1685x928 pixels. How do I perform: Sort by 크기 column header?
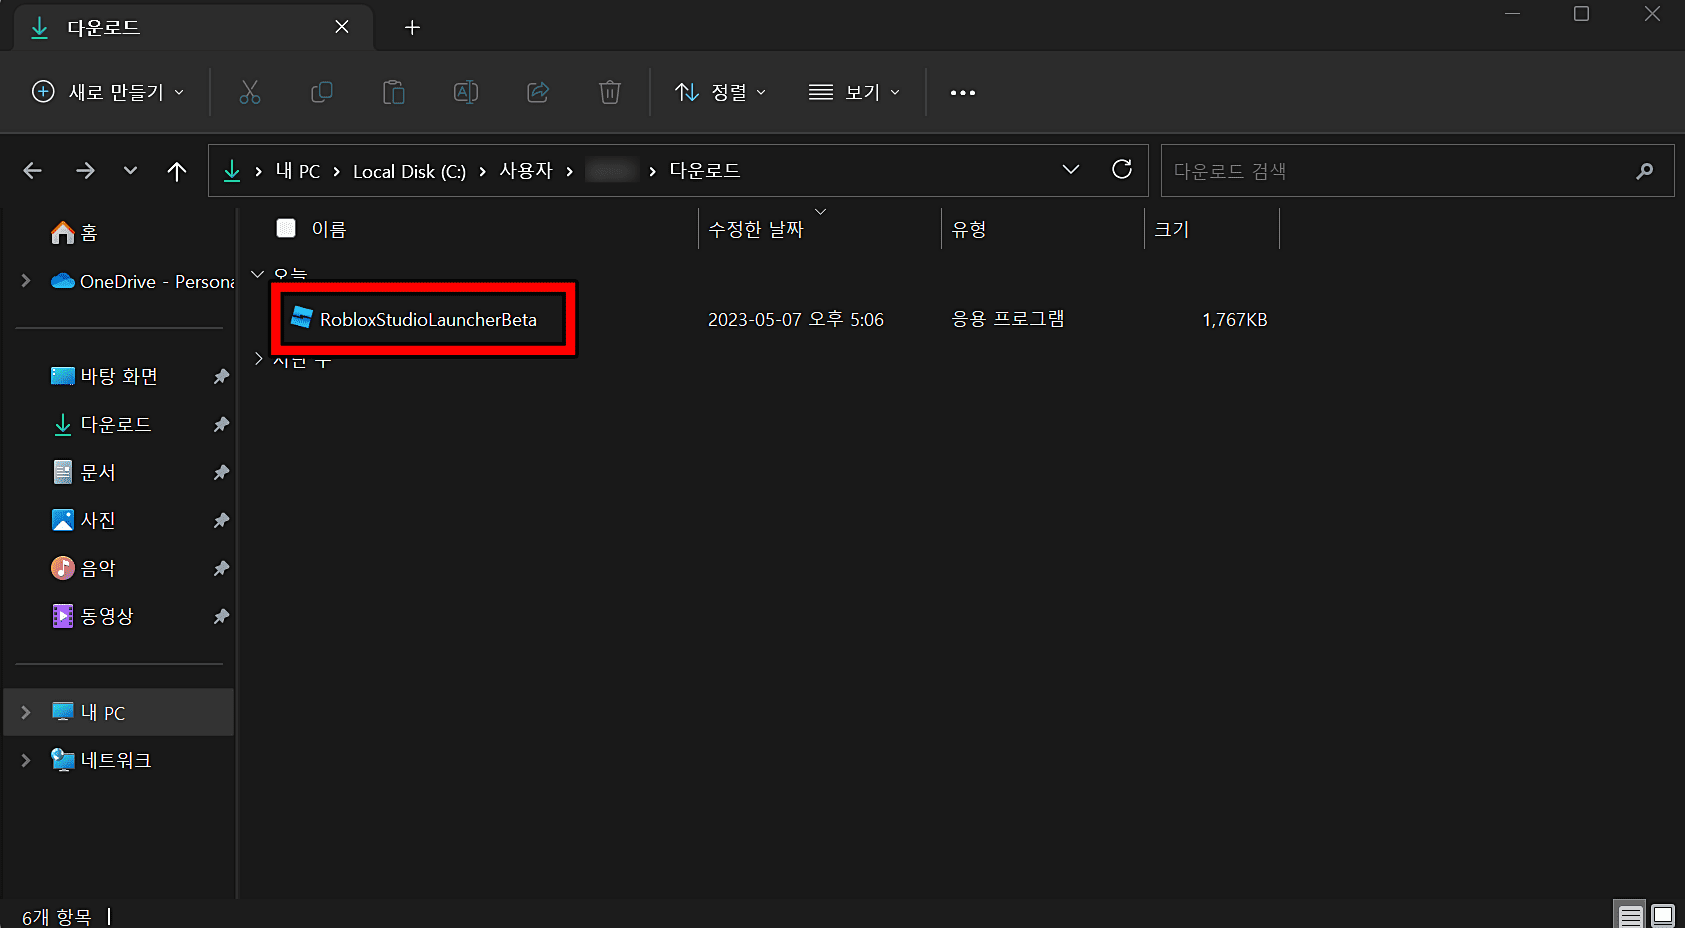[1171, 229]
